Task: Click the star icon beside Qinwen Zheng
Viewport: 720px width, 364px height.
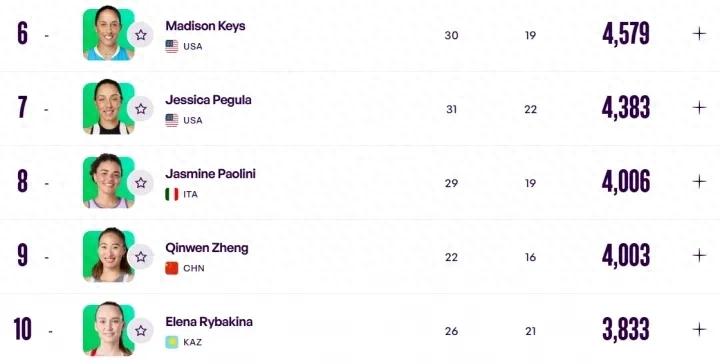Action: 141,257
